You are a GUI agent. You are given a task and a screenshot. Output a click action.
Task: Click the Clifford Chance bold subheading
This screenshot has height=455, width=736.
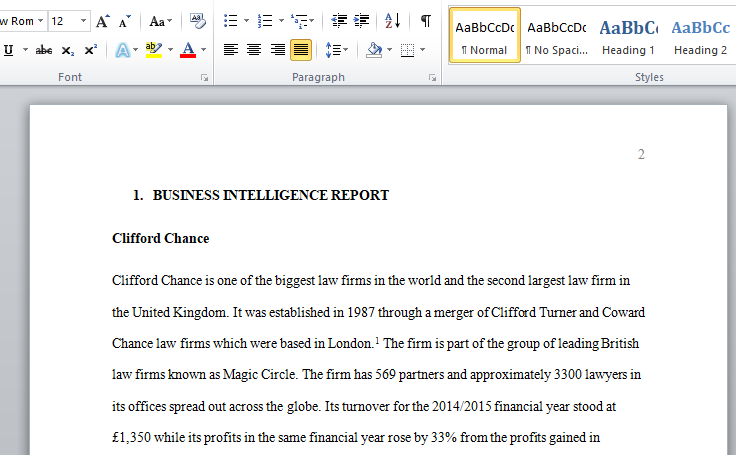[x=161, y=239]
